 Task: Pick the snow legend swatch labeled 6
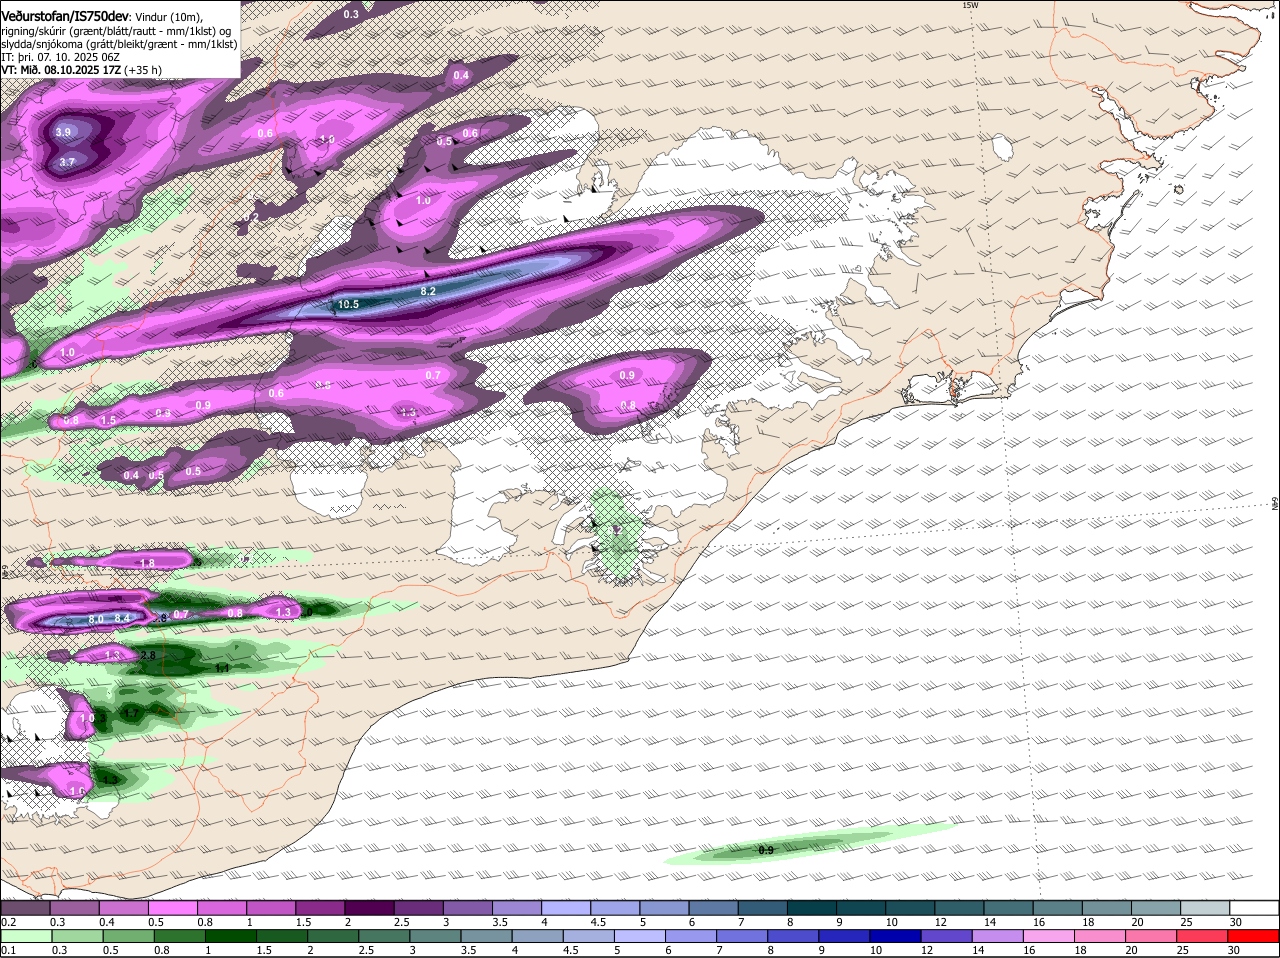pos(713,907)
